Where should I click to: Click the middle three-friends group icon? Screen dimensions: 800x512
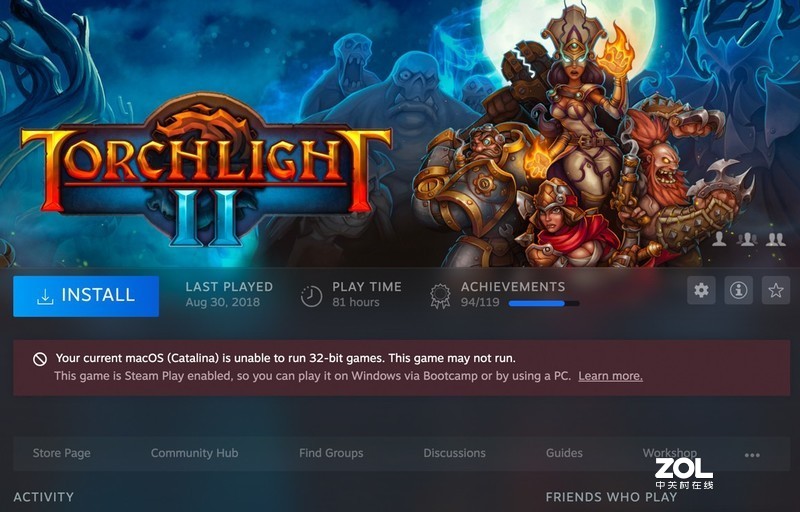pos(746,239)
